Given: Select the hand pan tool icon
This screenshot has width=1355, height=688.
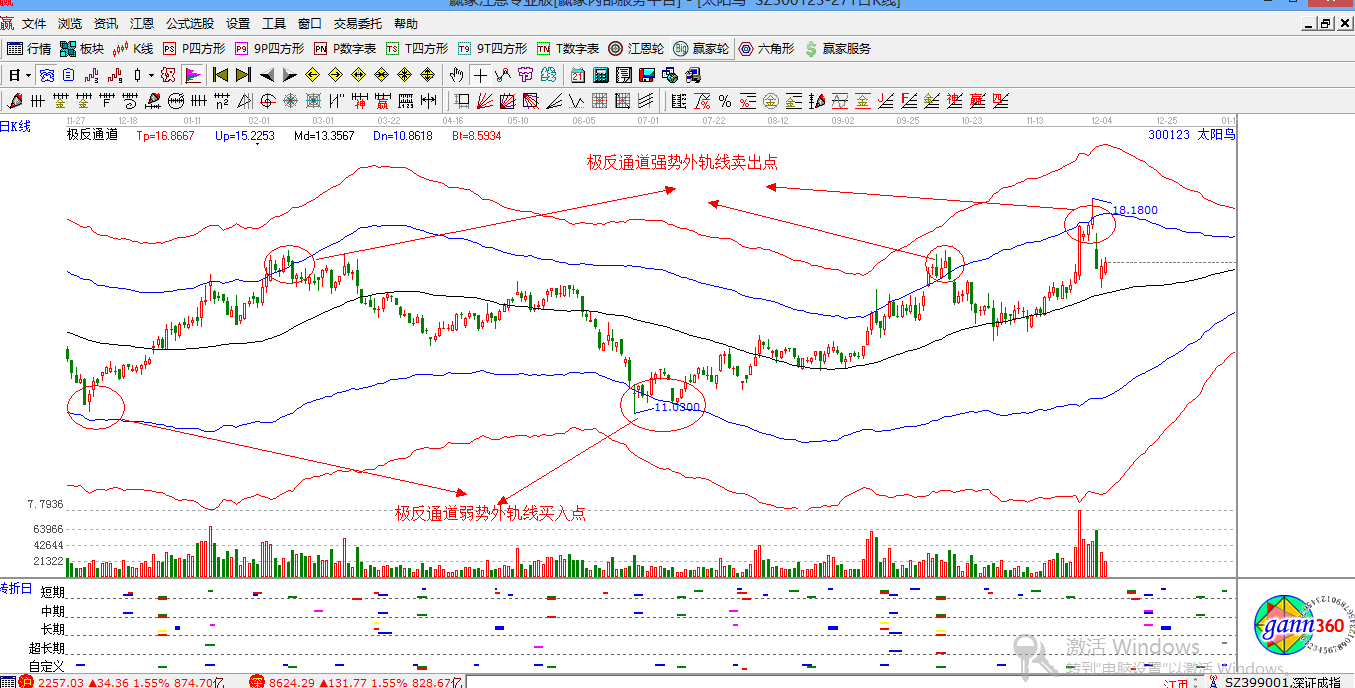Looking at the screenshot, I should 455,74.
